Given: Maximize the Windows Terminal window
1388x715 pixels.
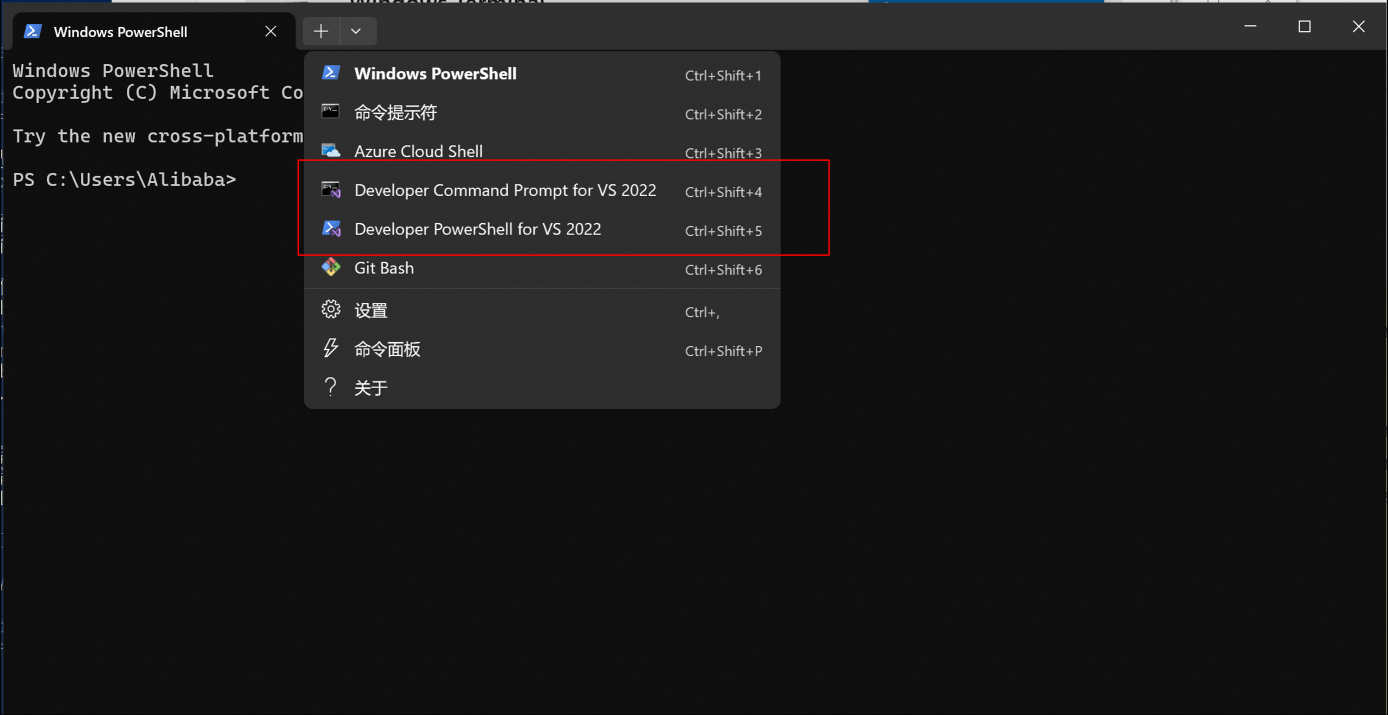Looking at the screenshot, I should [x=1304, y=27].
